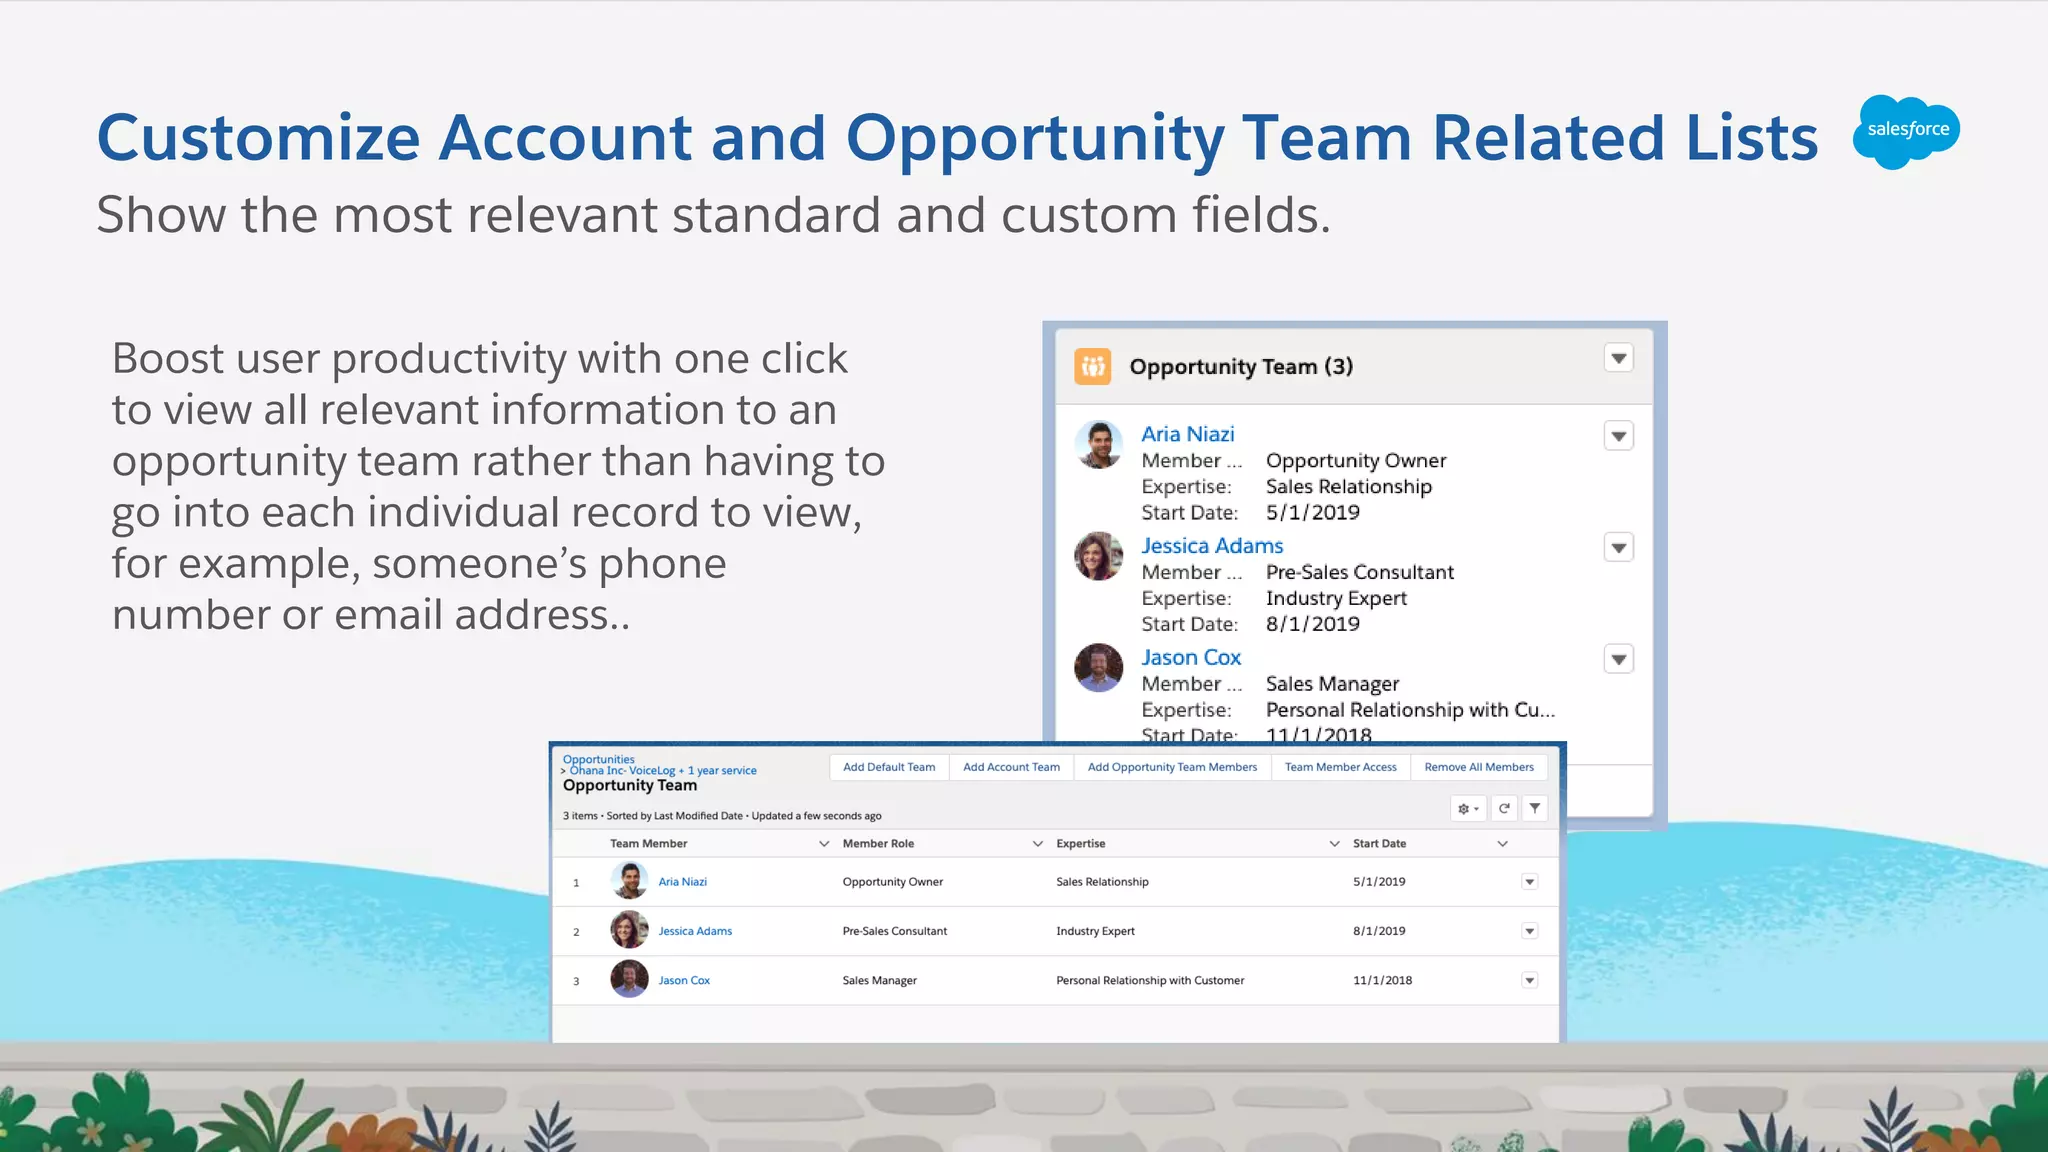Image resolution: width=2048 pixels, height=1152 pixels.
Task: Expand Start Date column header menu
Action: point(1502,844)
